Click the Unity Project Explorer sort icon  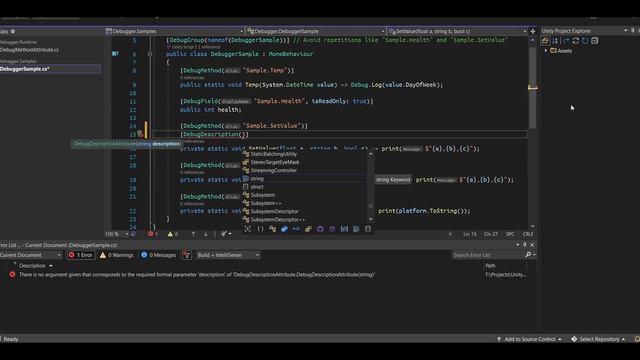coord(555,41)
